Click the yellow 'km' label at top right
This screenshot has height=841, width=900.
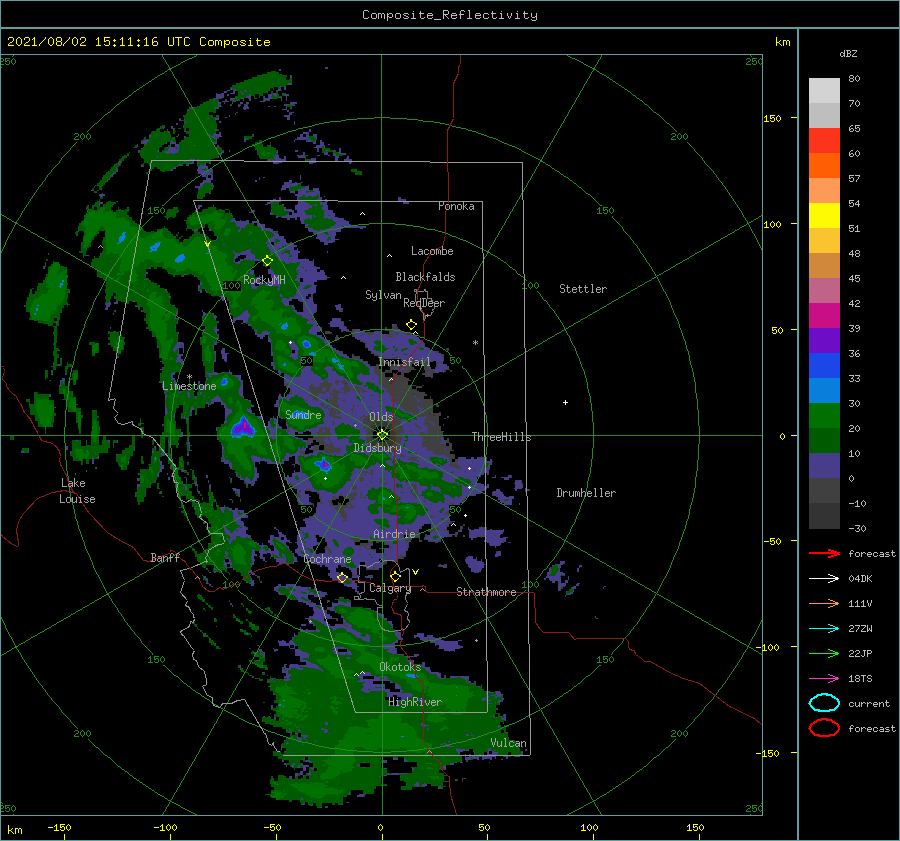[782, 42]
